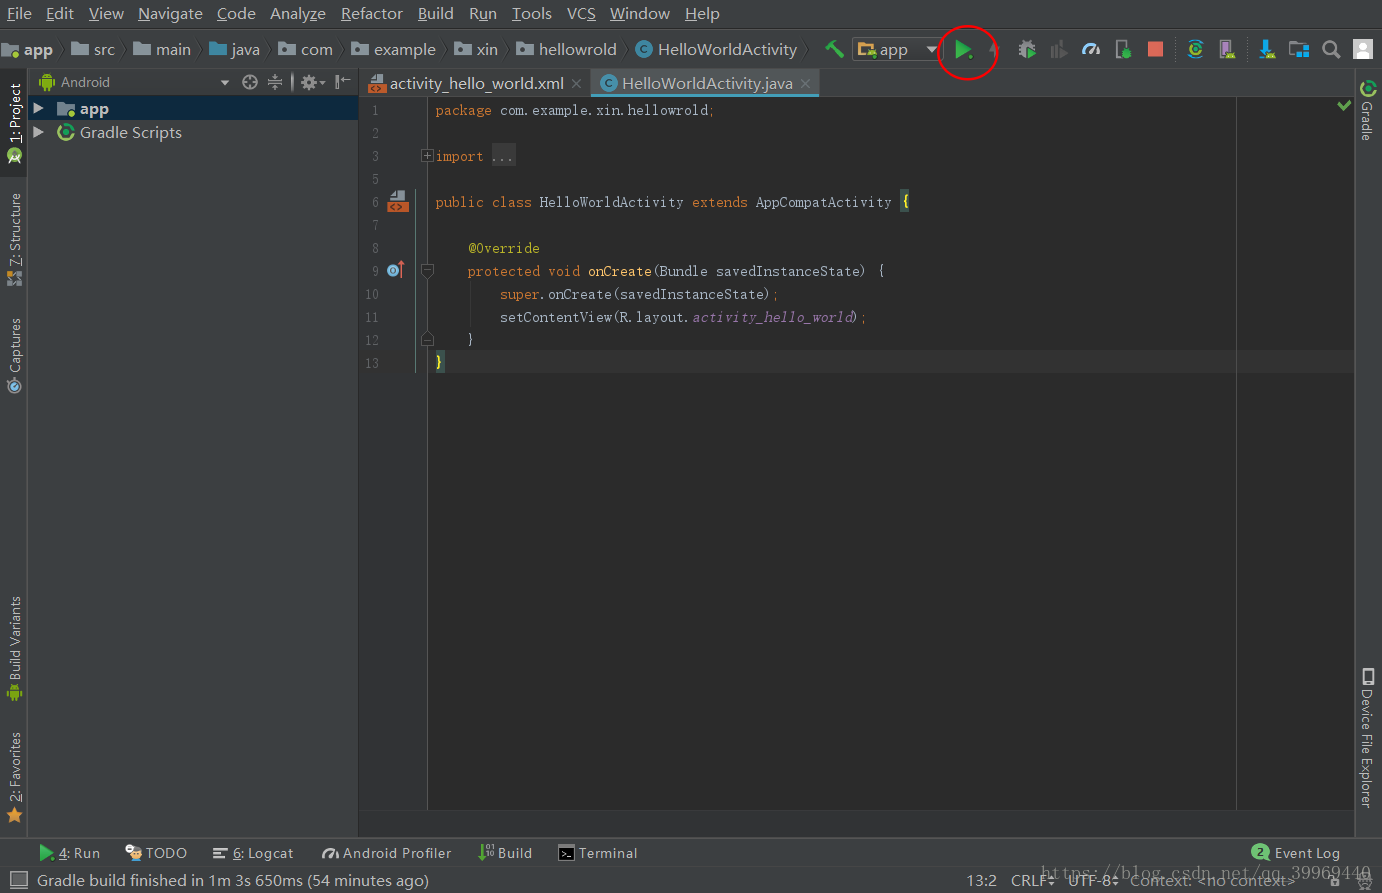
Task: Toggle the 2: Favorites side panel
Action: pos(14,777)
